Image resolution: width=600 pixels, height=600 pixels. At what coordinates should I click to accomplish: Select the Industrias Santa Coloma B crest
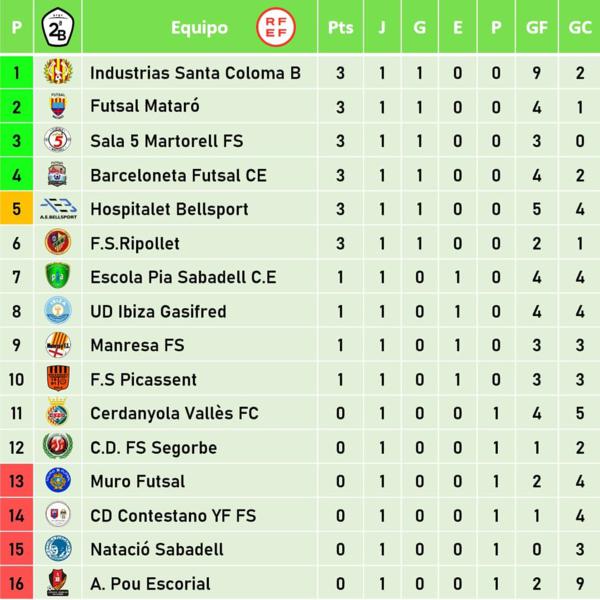point(58,71)
